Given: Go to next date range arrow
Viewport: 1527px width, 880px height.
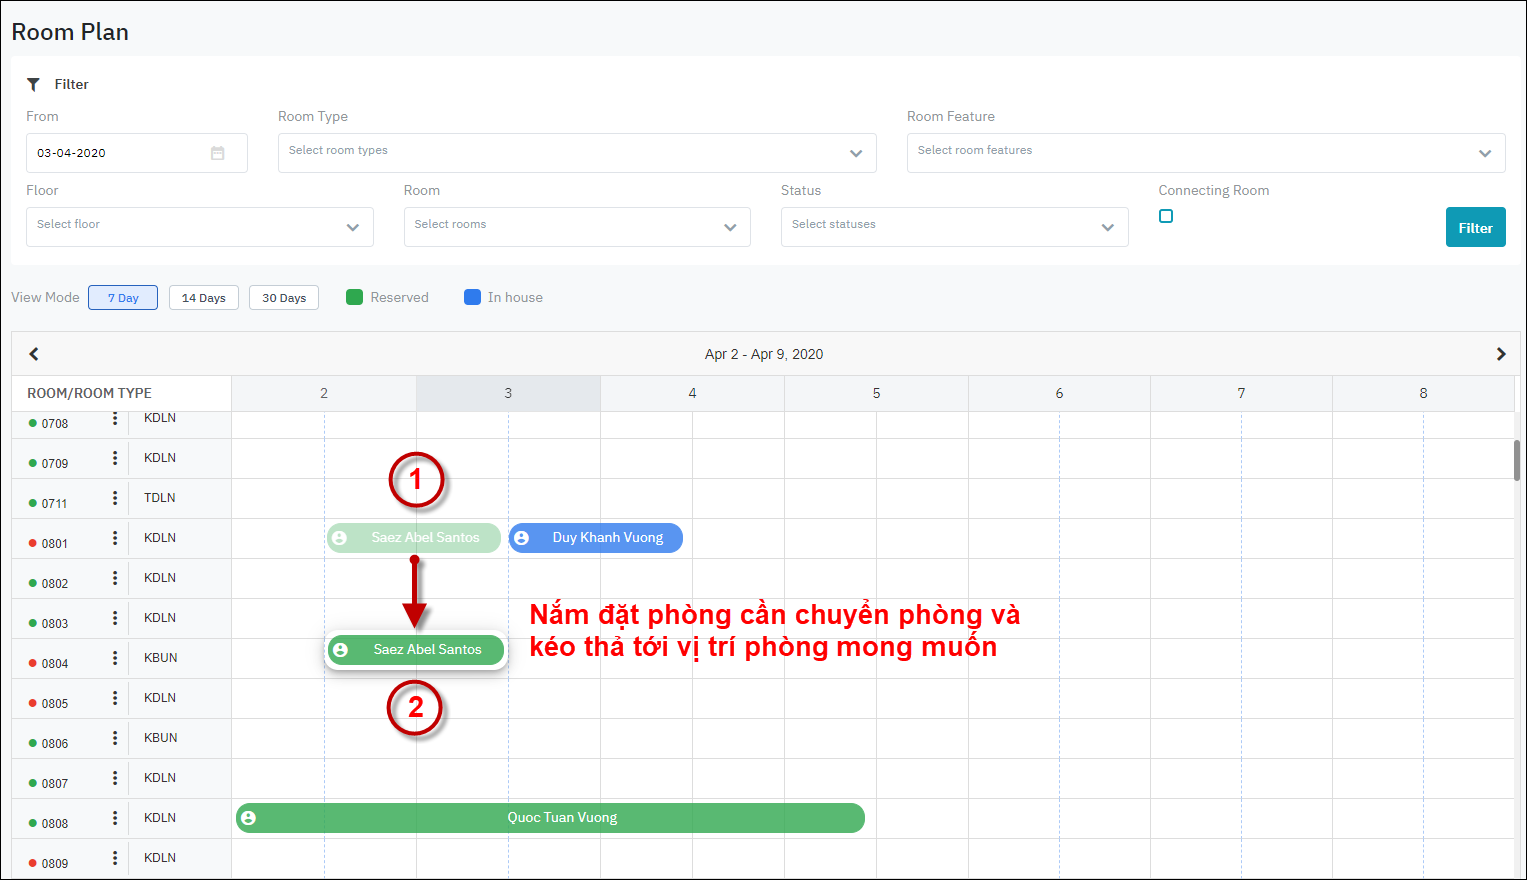Looking at the screenshot, I should coord(1500,354).
